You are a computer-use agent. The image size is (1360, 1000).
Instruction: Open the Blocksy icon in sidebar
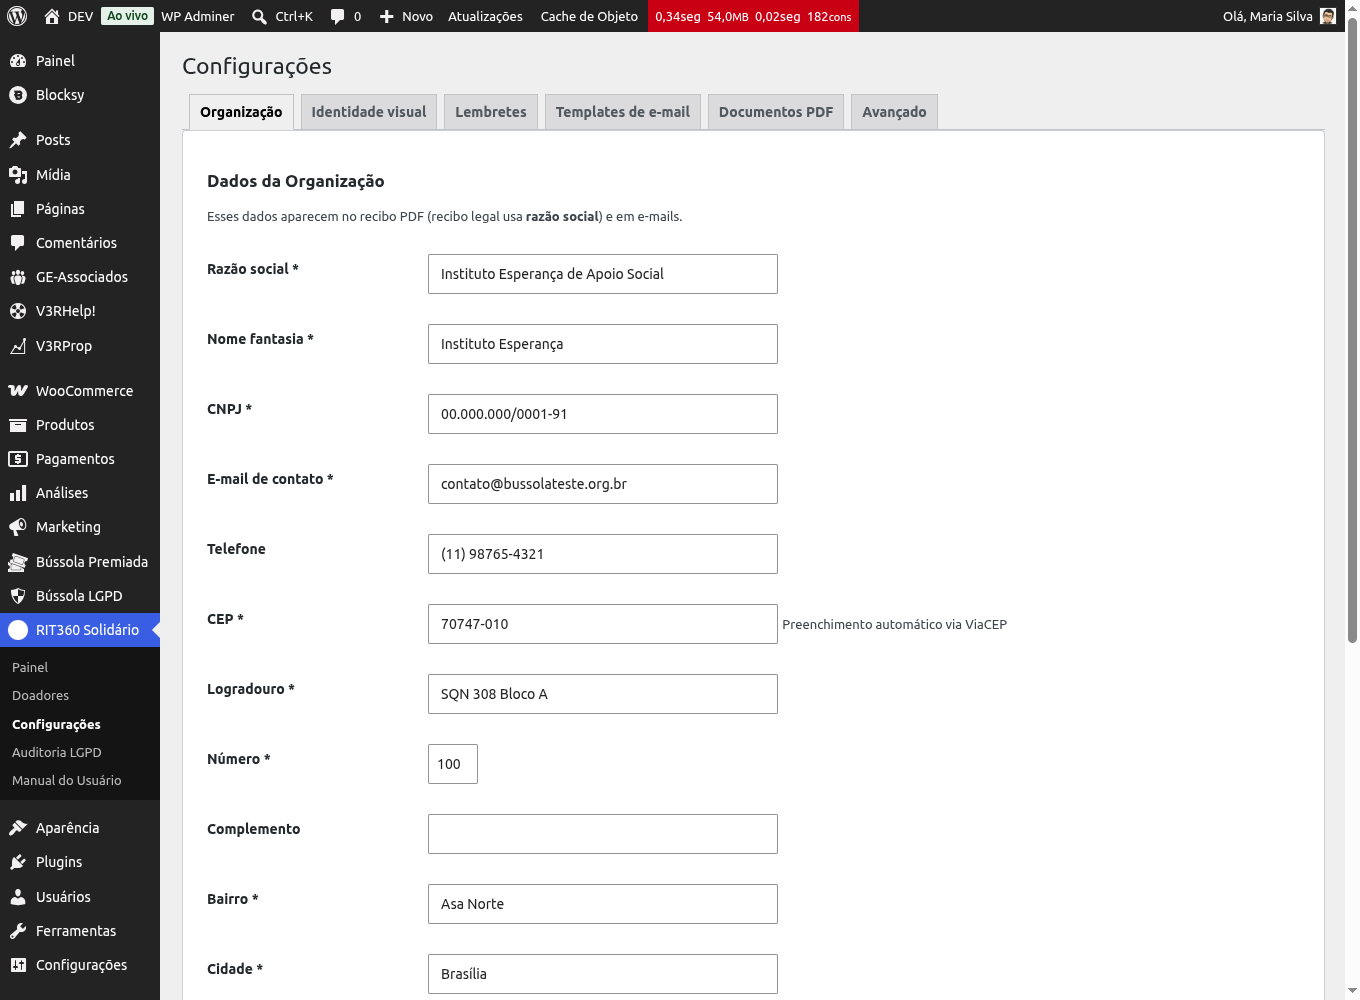tap(18, 95)
